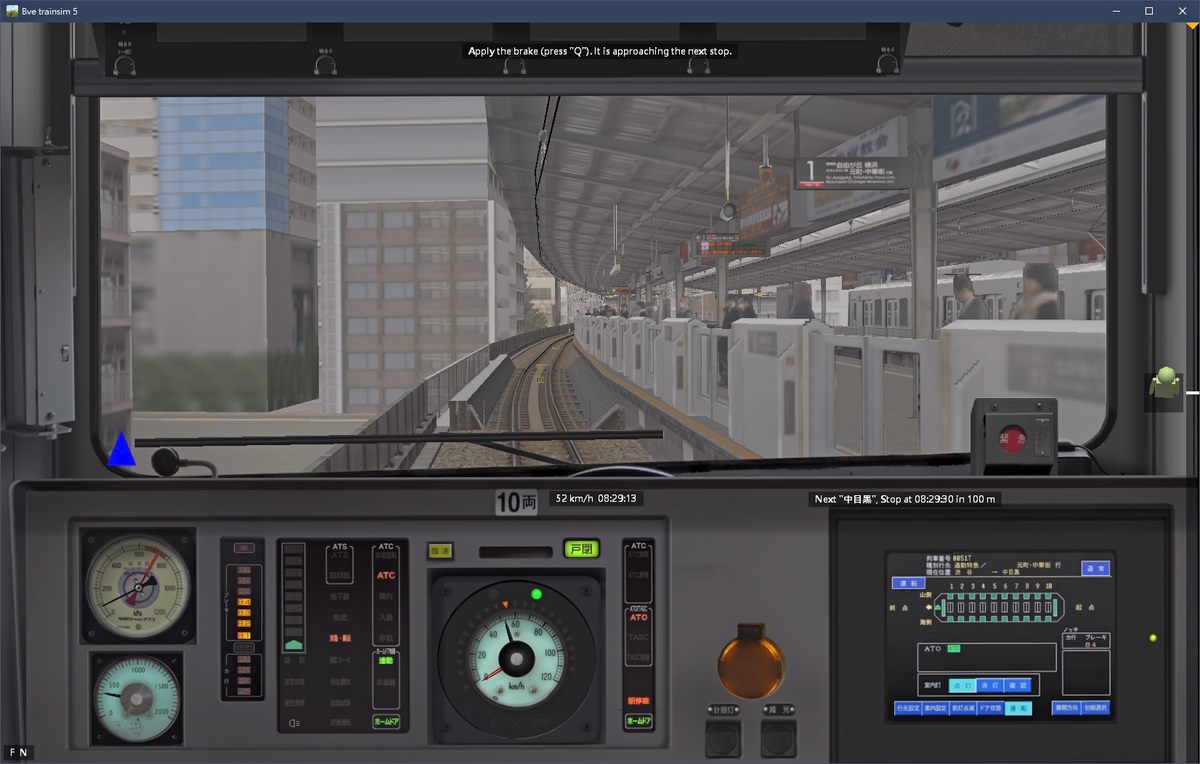Toggle the 計器灯 instrument light switch
The image size is (1200, 764).
pos(722,738)
